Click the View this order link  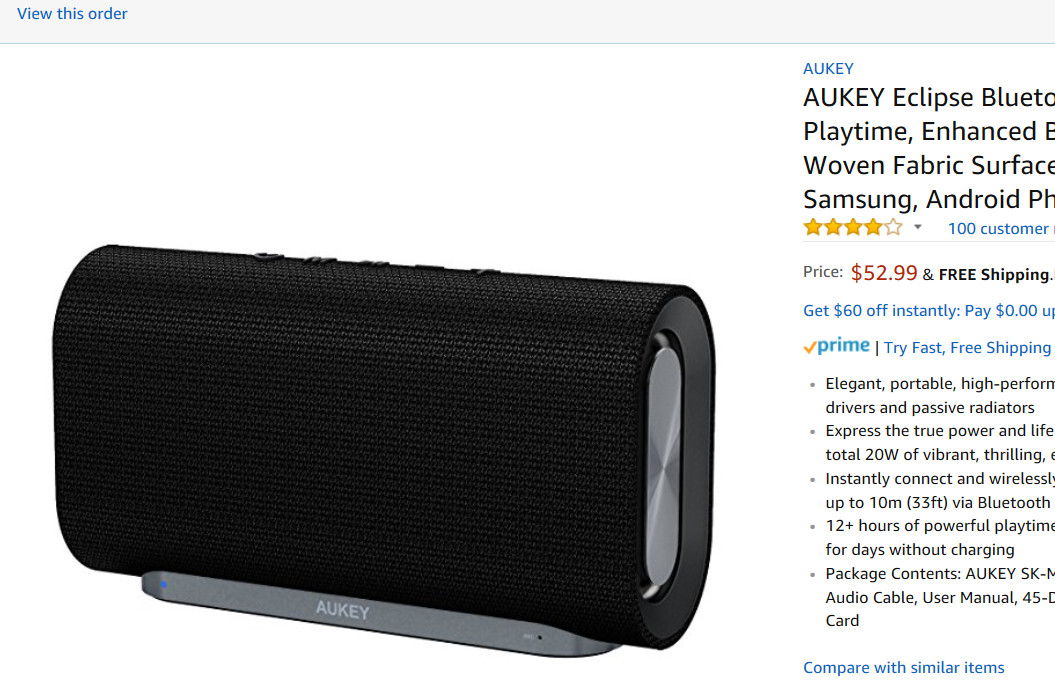coord(72,14)
